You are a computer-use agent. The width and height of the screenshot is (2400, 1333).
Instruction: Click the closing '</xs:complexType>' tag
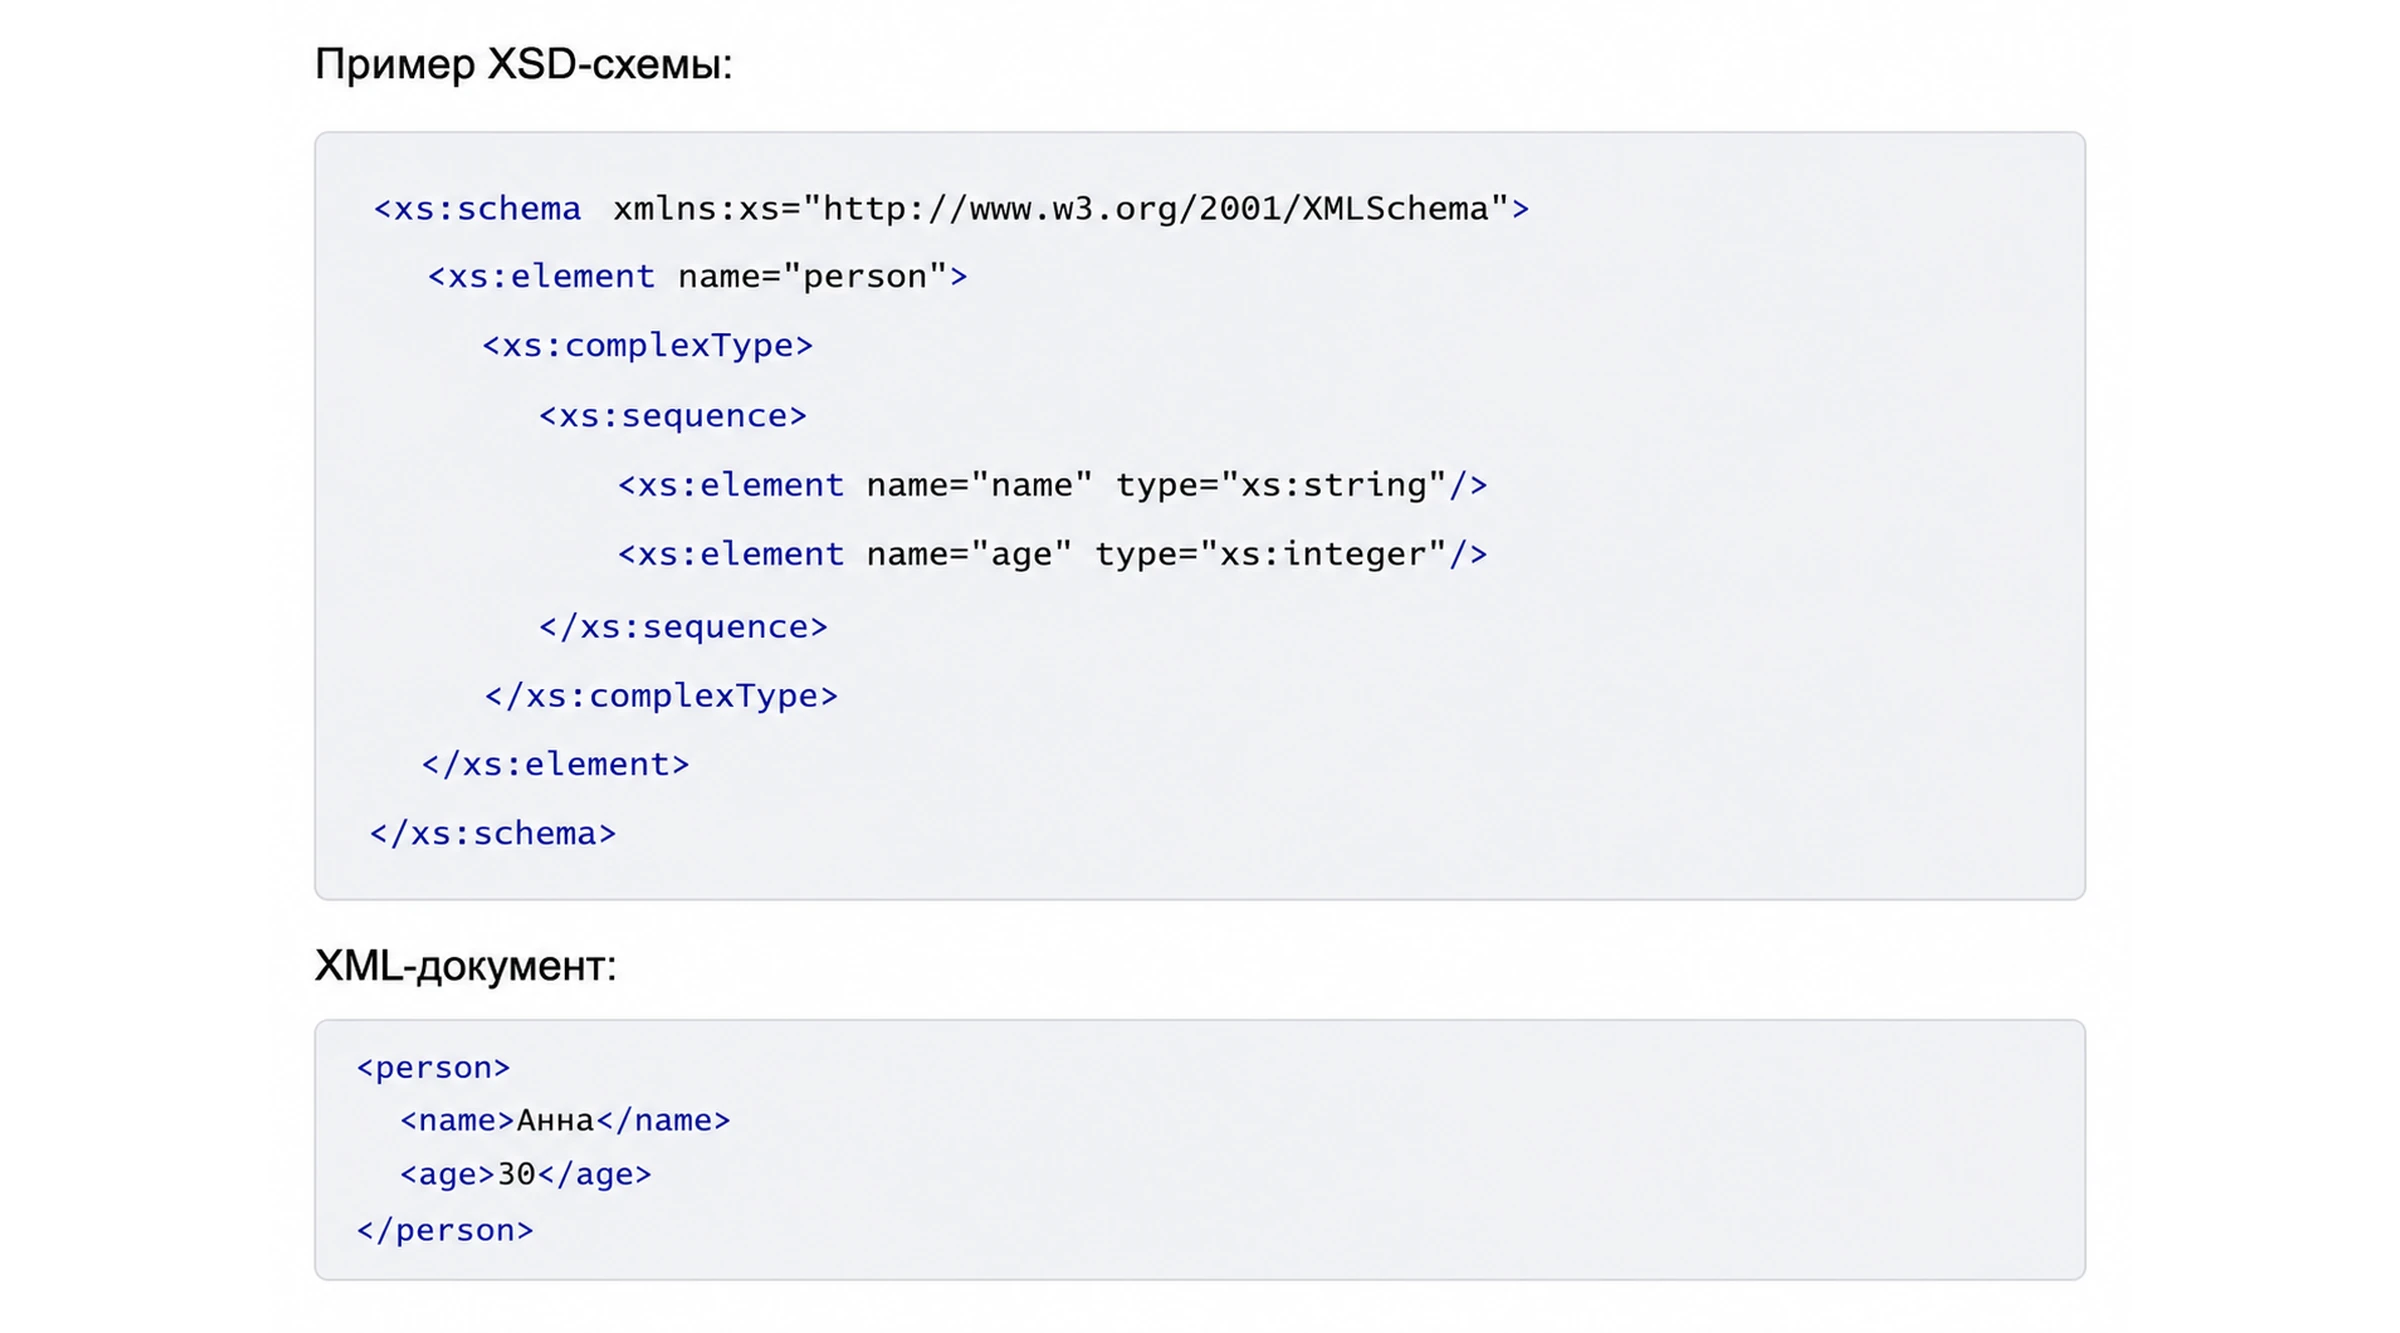click(x=661, y=695)
